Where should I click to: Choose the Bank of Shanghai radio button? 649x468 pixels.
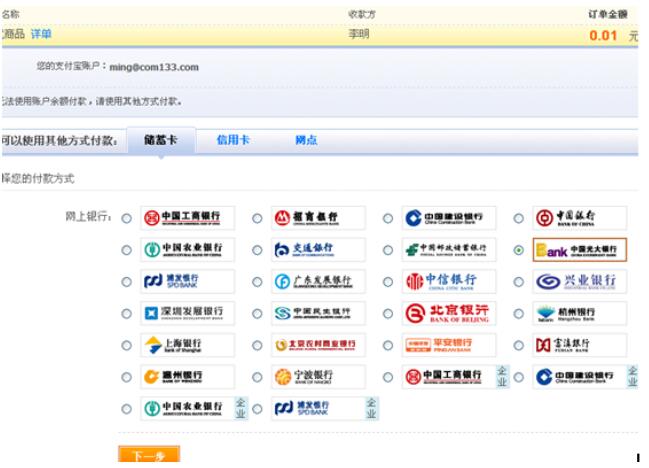click(x=126, y=346)
